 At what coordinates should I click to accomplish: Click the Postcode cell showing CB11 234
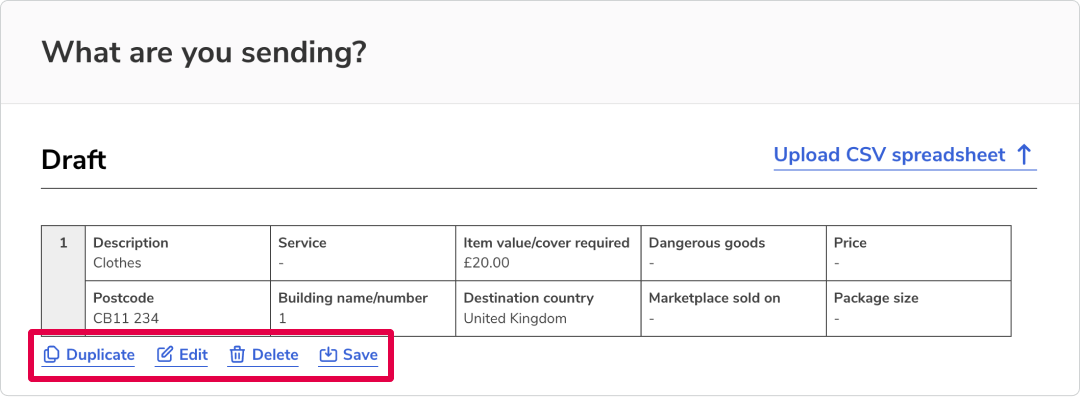(x=178, y=308)
